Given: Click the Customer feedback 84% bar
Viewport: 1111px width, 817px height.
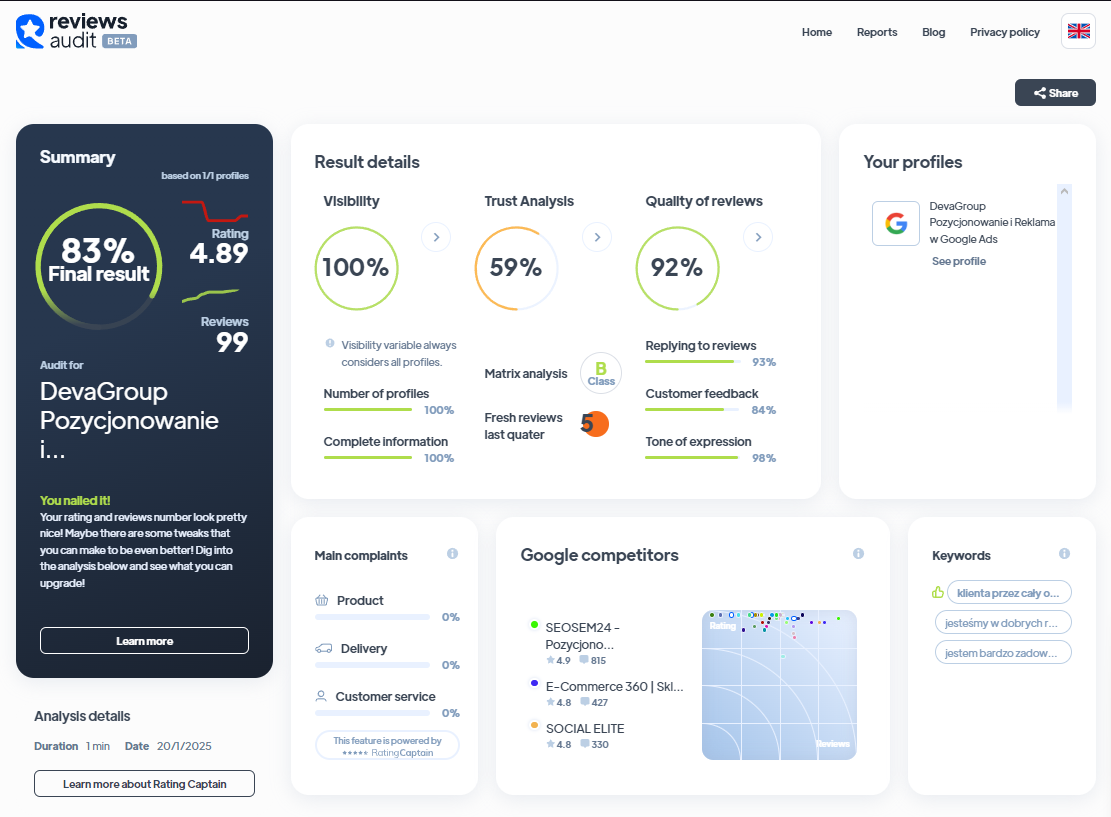Looking at the screenshot, I should 694,410.
